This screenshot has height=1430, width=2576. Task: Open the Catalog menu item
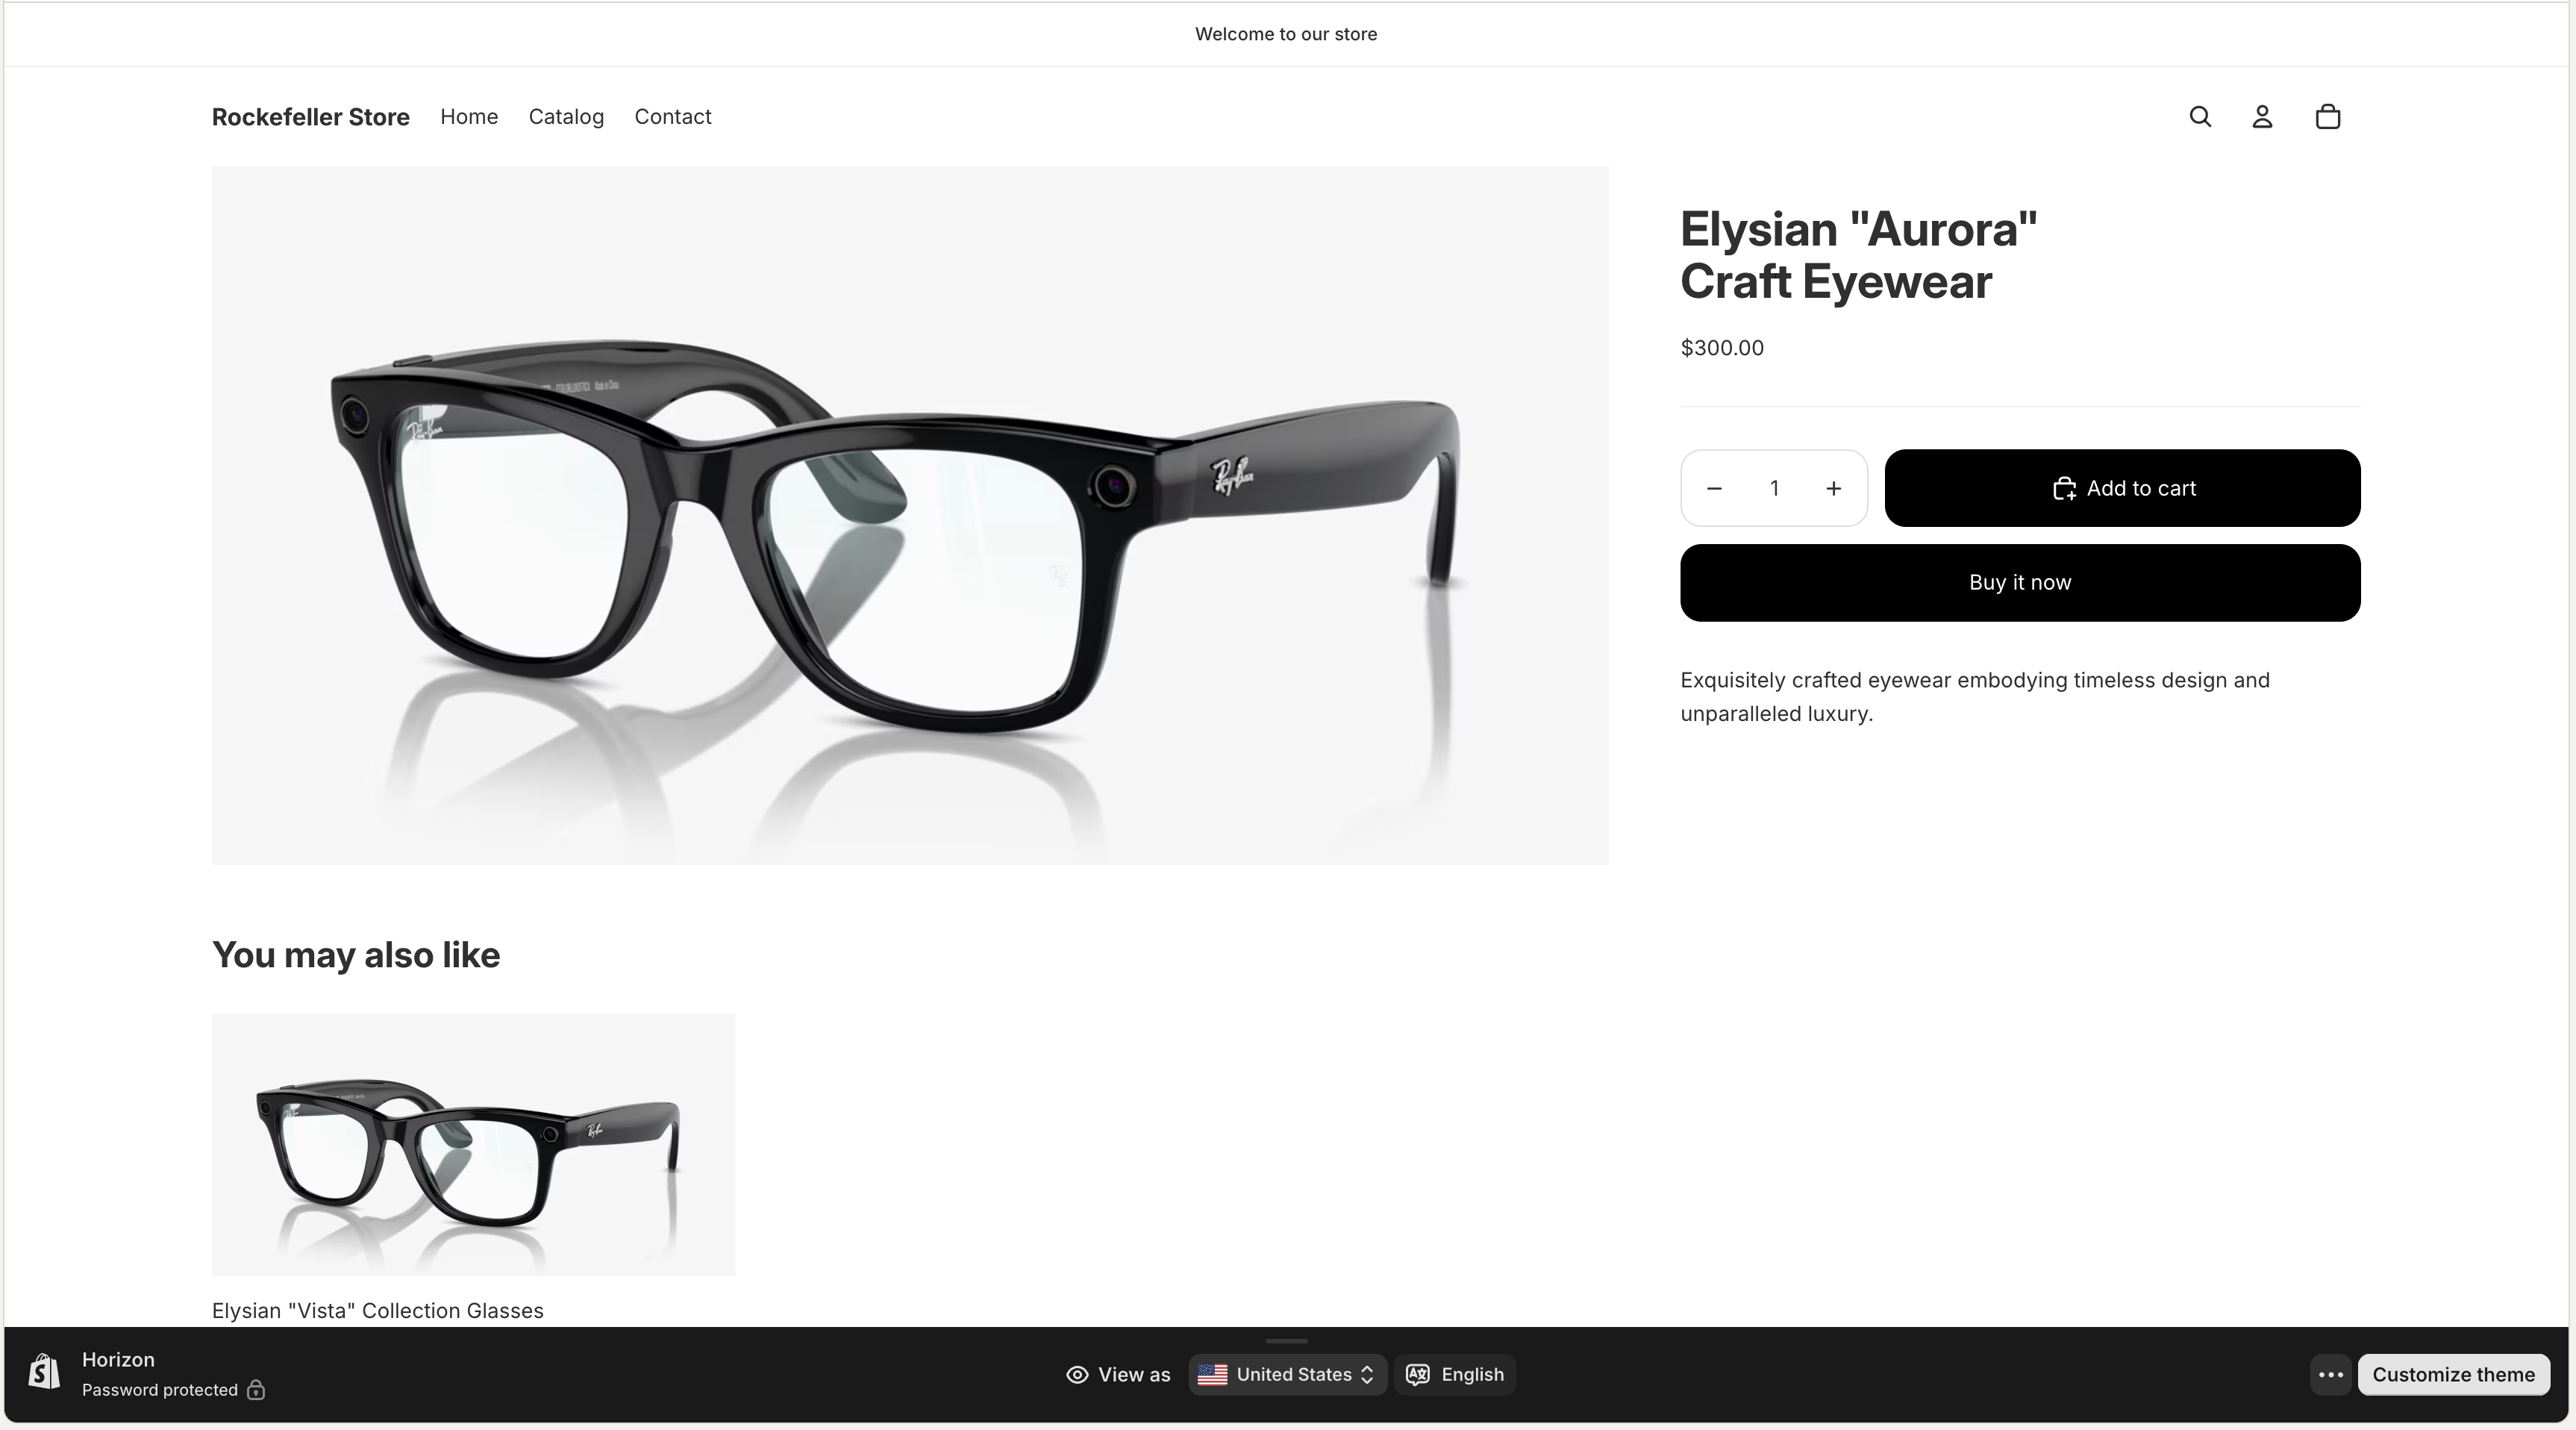[566, 117]
